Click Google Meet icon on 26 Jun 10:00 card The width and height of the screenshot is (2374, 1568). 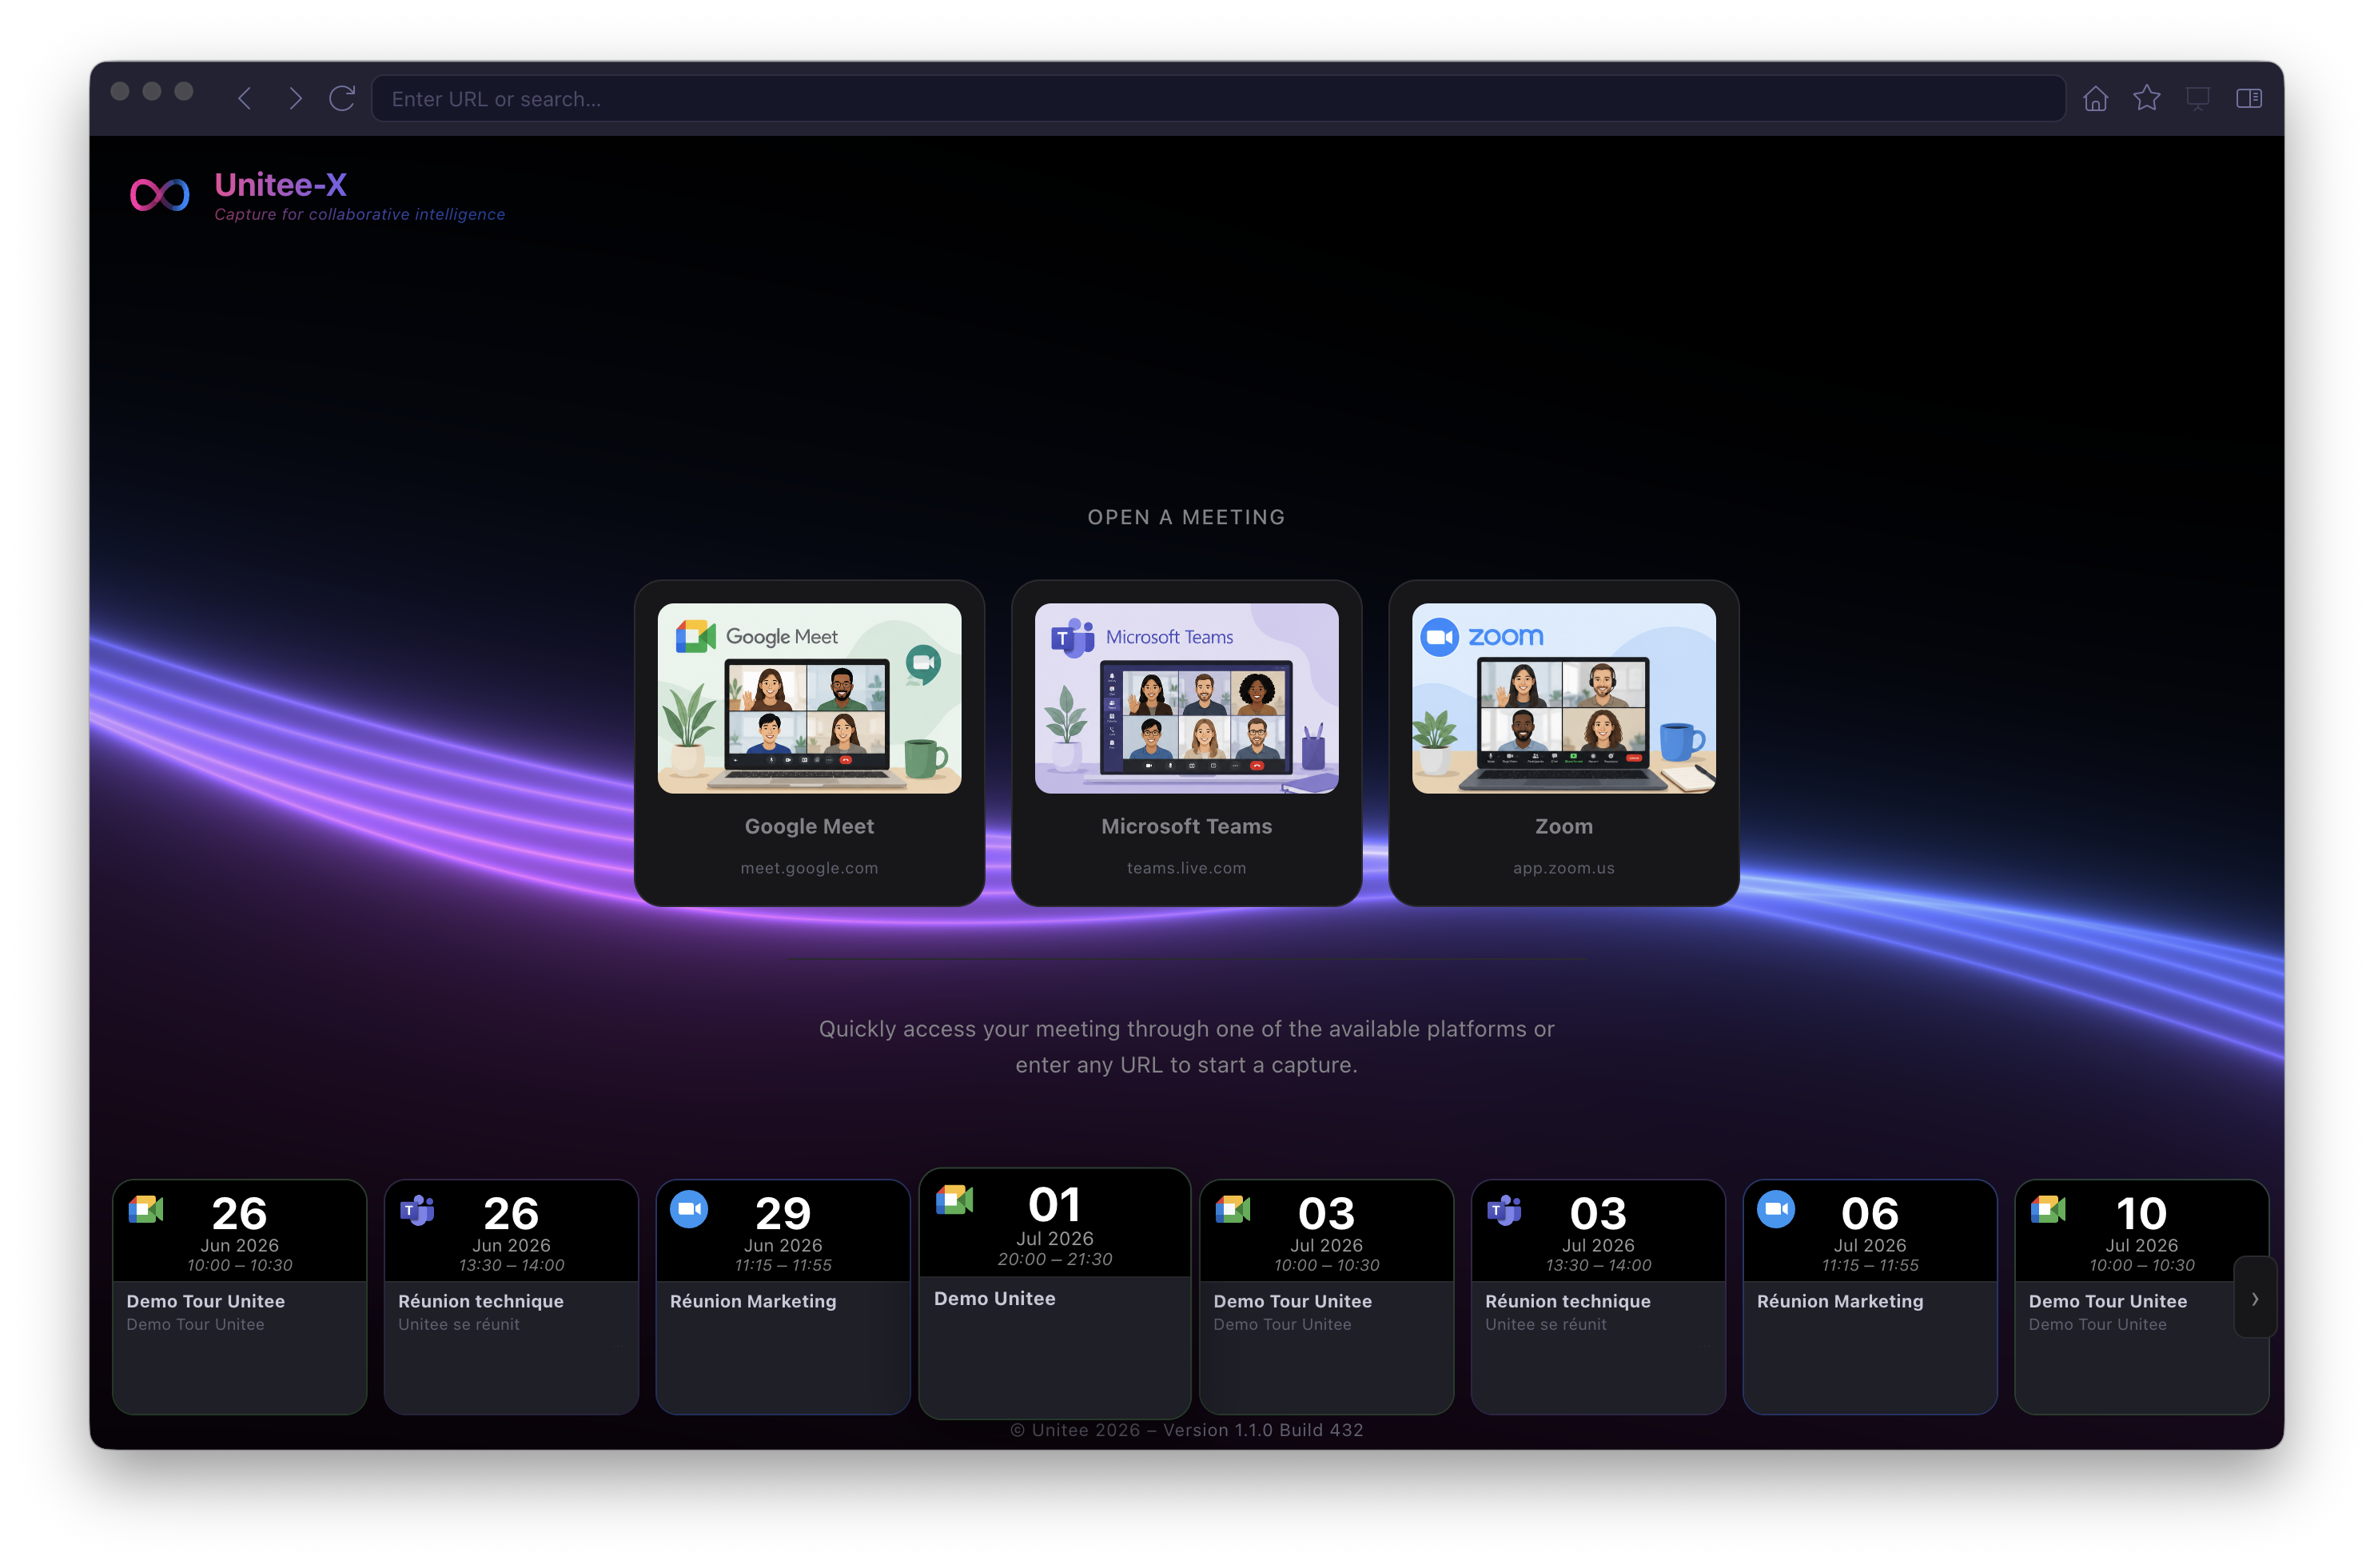click(146, 1209)
